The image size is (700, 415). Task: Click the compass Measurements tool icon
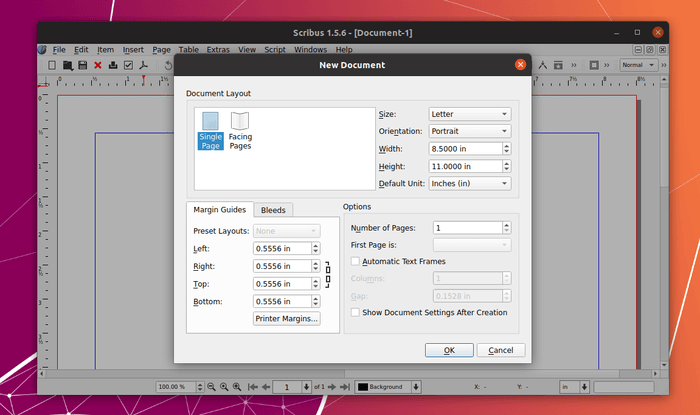tap(542, 65)
